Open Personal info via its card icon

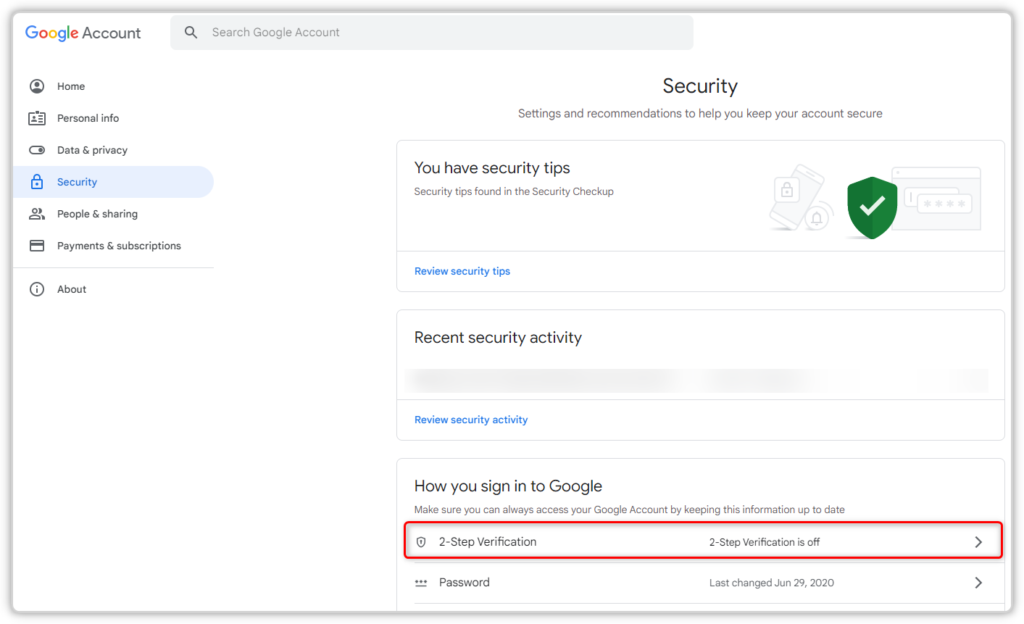(x=37, y=118)
